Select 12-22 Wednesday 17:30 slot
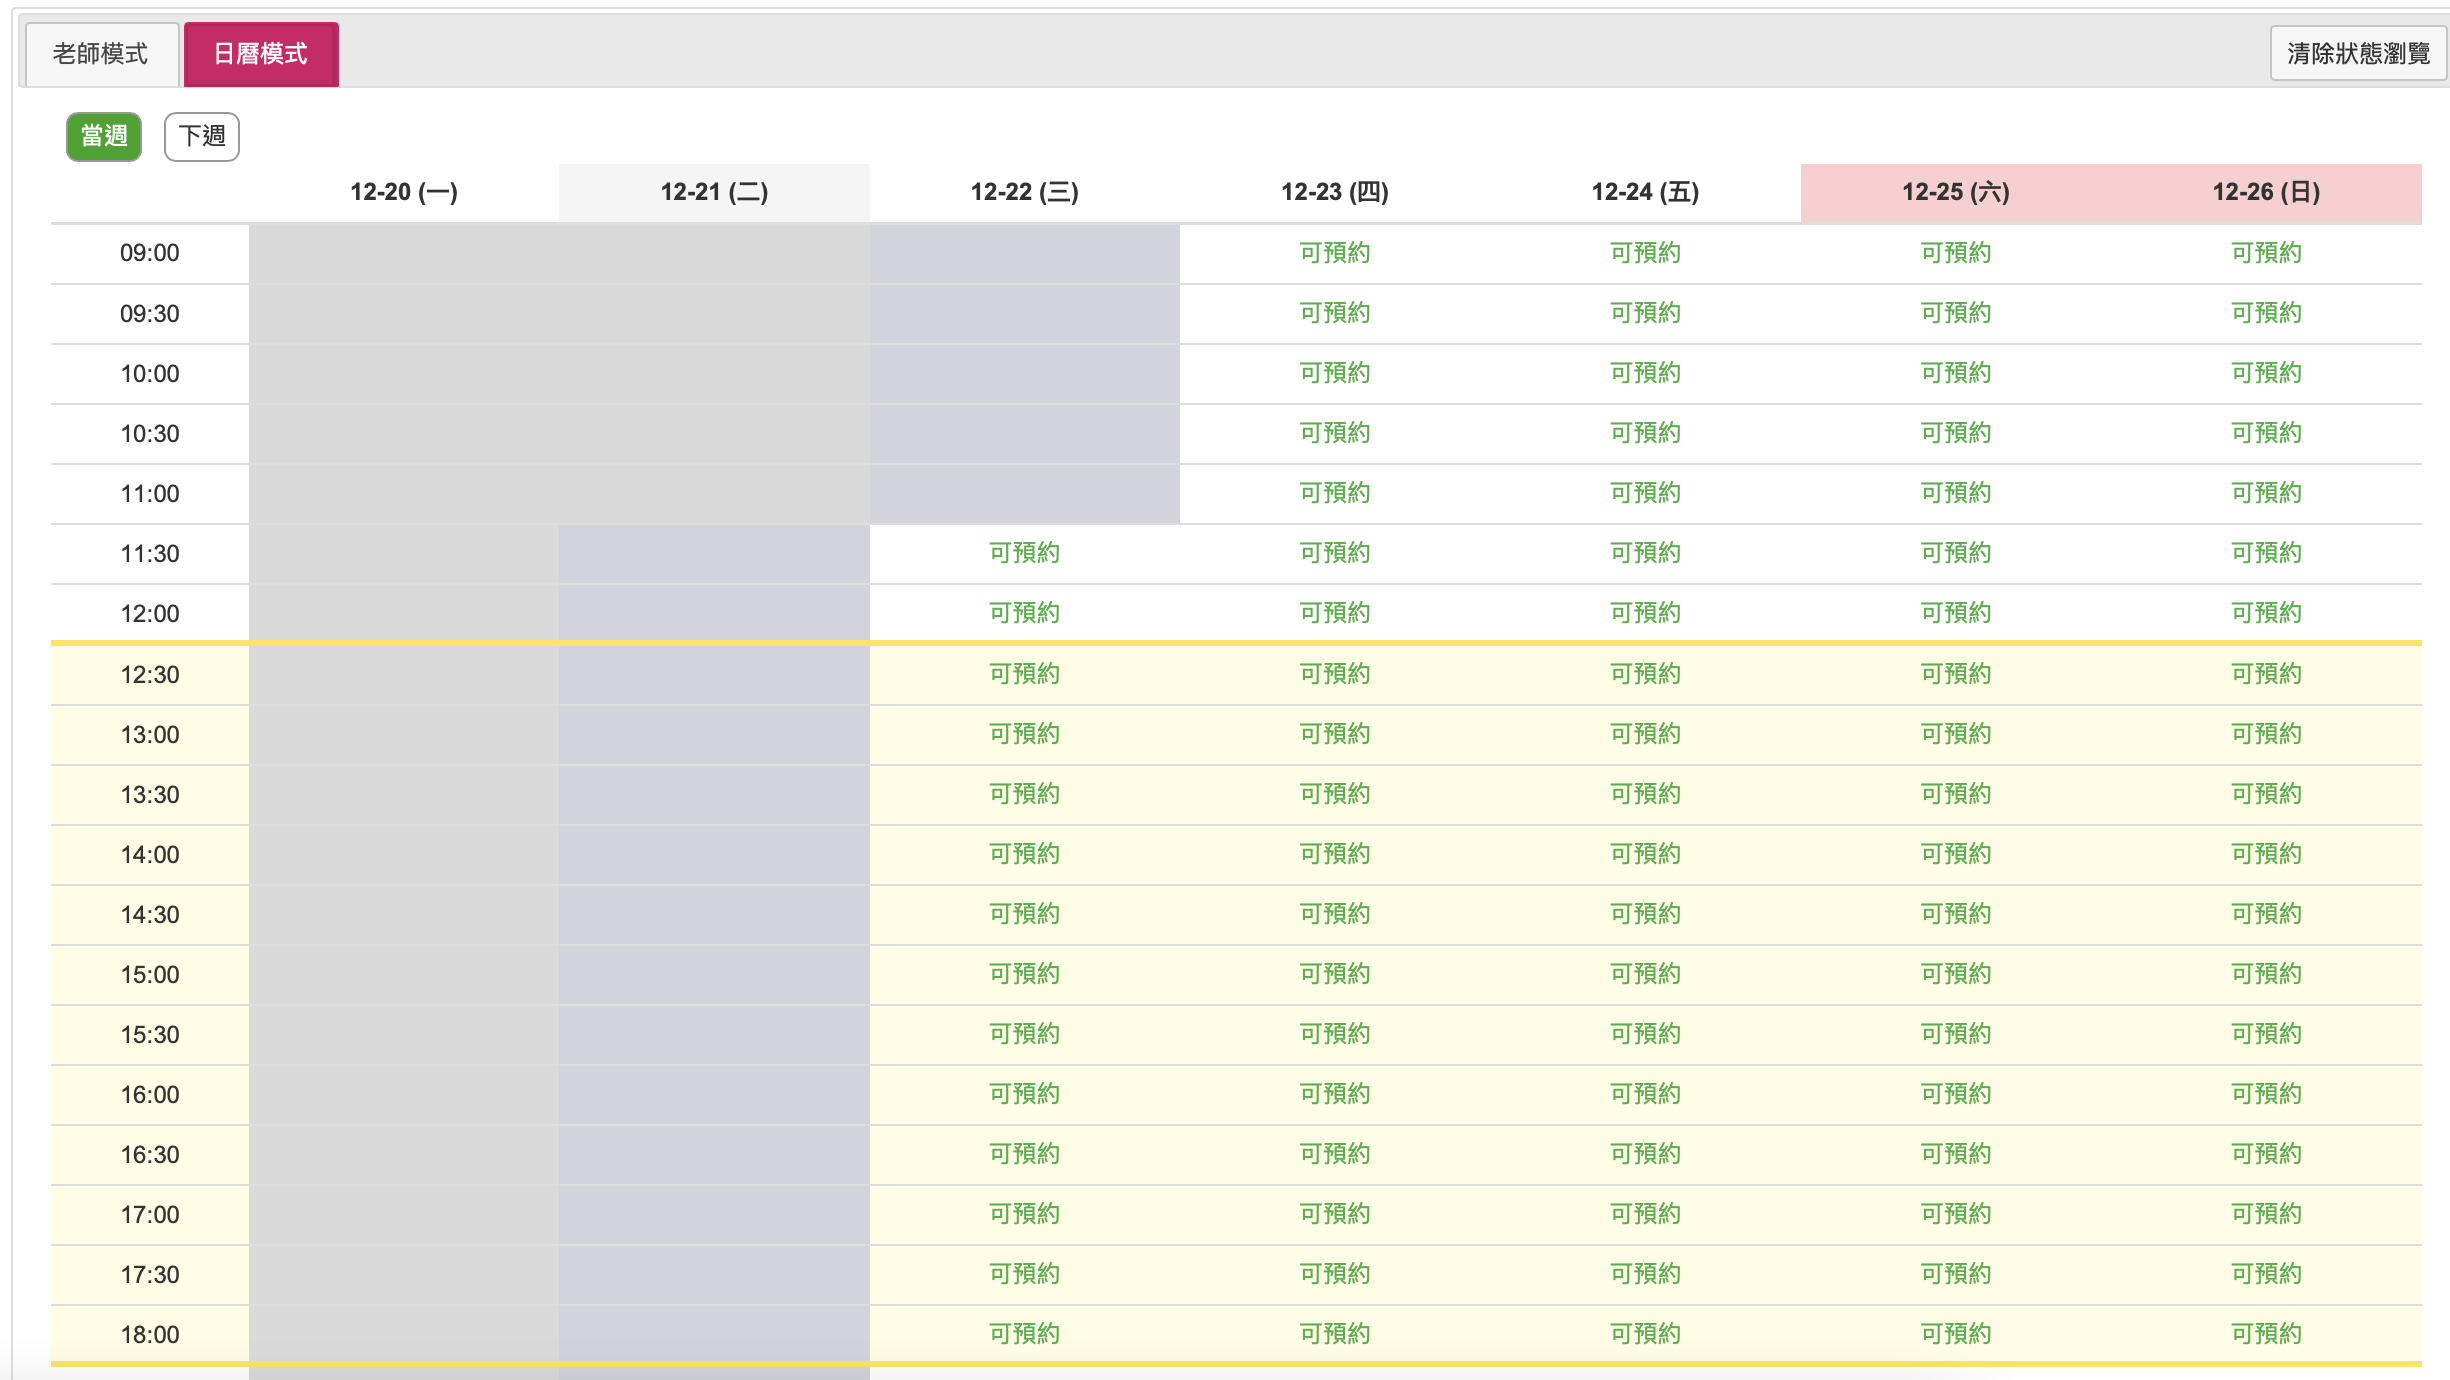Viewport: 2450px width, 1380px height. [1024, 1274]
